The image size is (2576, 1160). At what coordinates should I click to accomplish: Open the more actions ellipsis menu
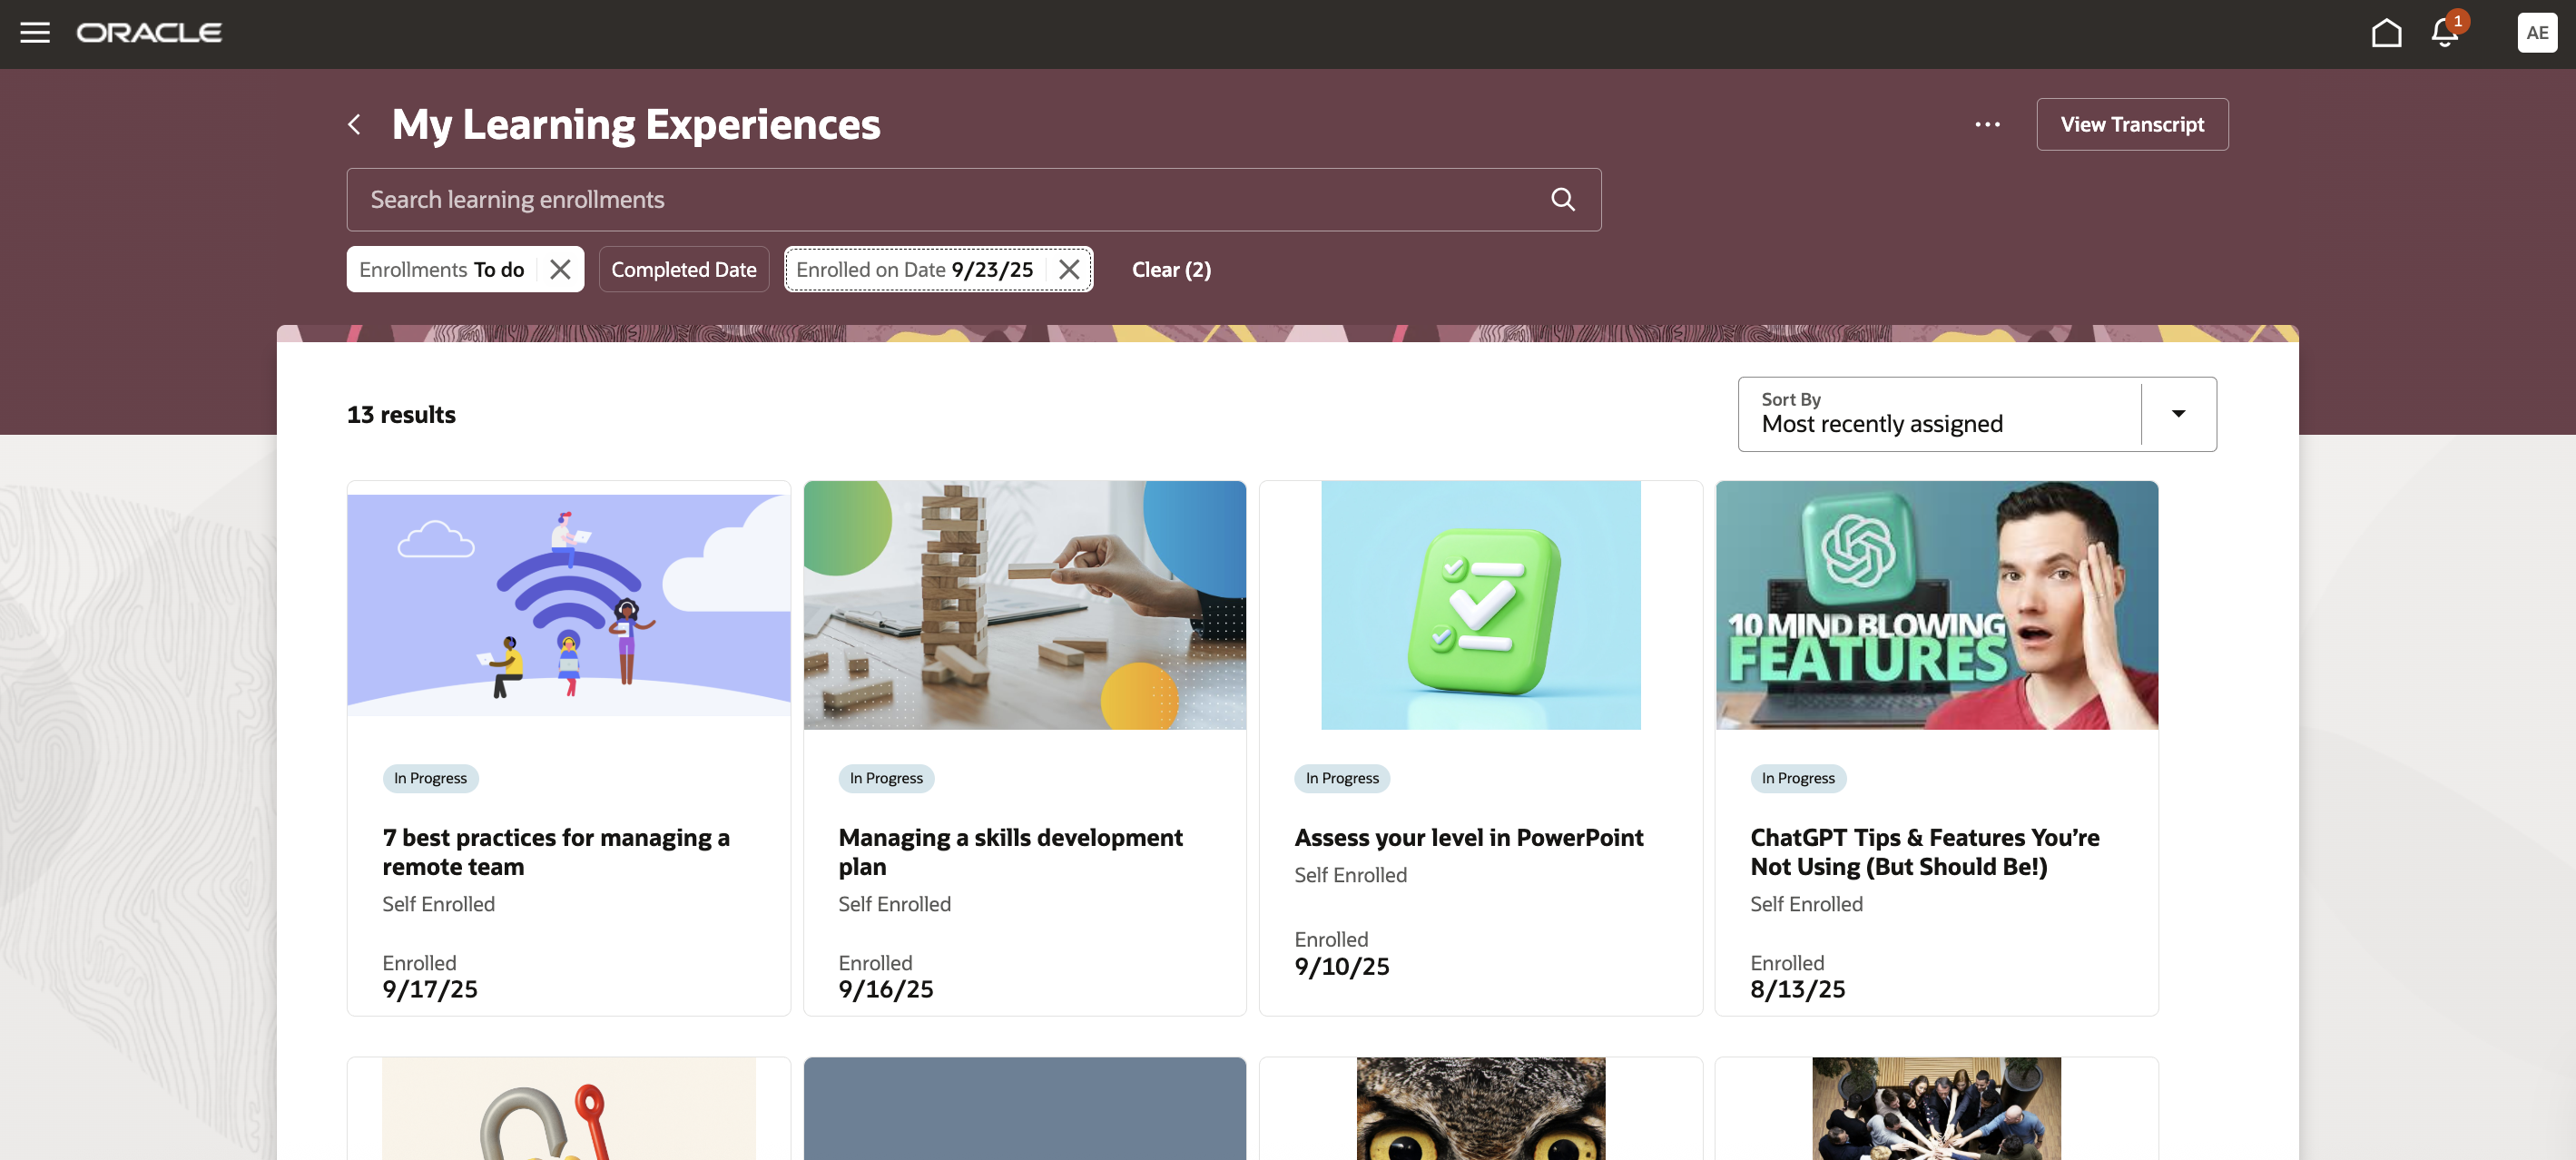click(1987, 124)
